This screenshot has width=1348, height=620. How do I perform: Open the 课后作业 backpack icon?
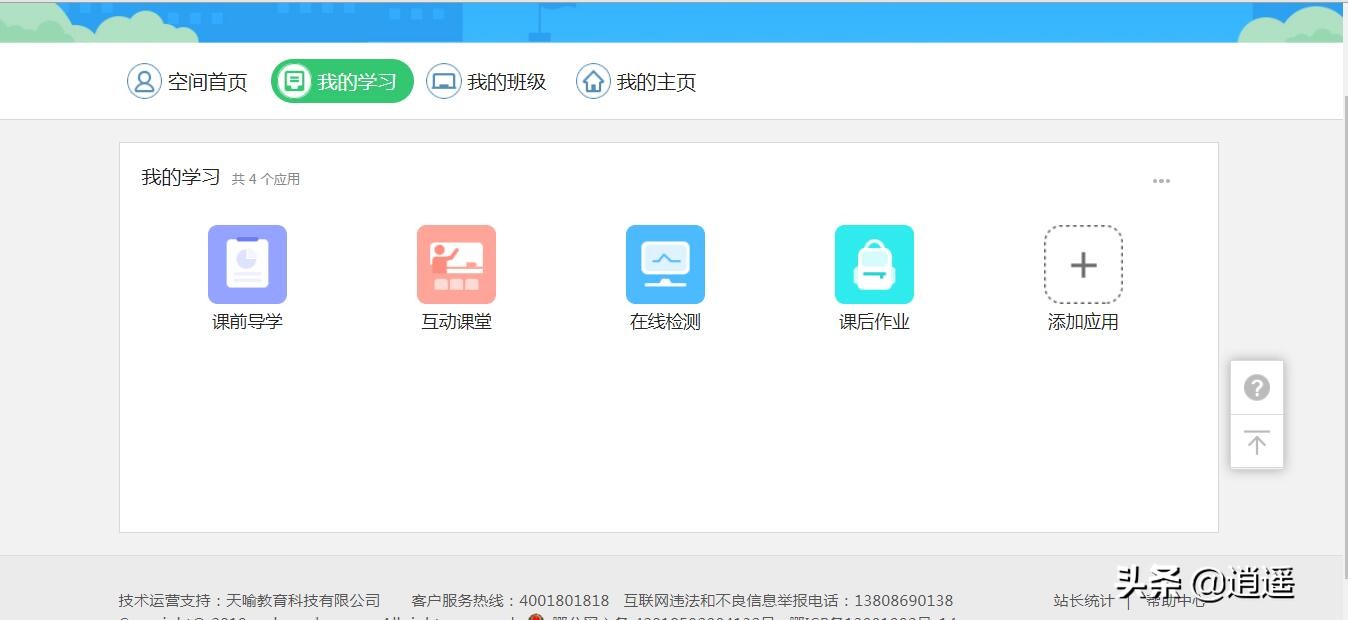coord(874,264)
